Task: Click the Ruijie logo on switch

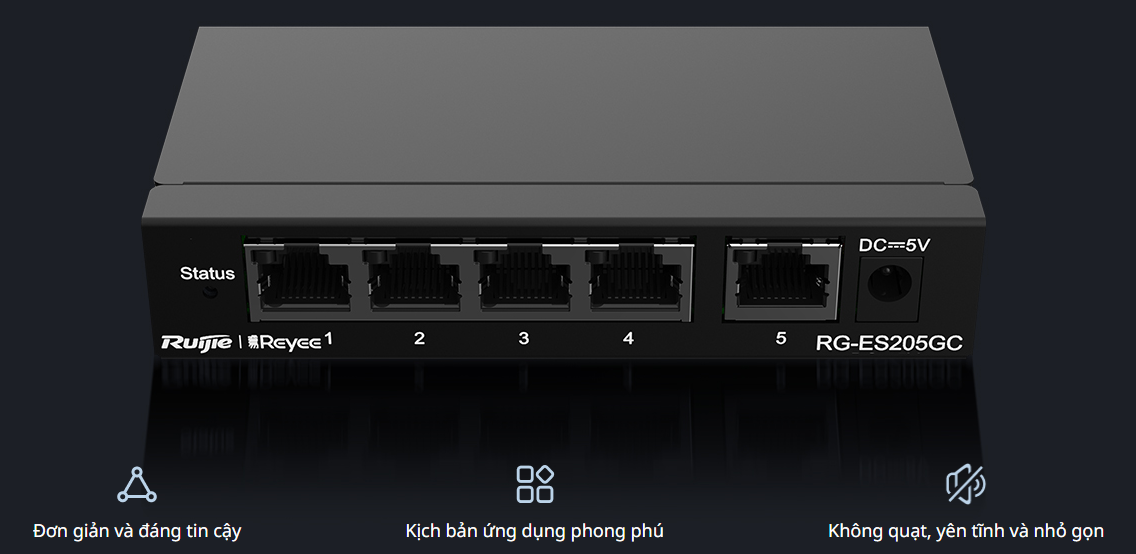Action: [196, 342]
